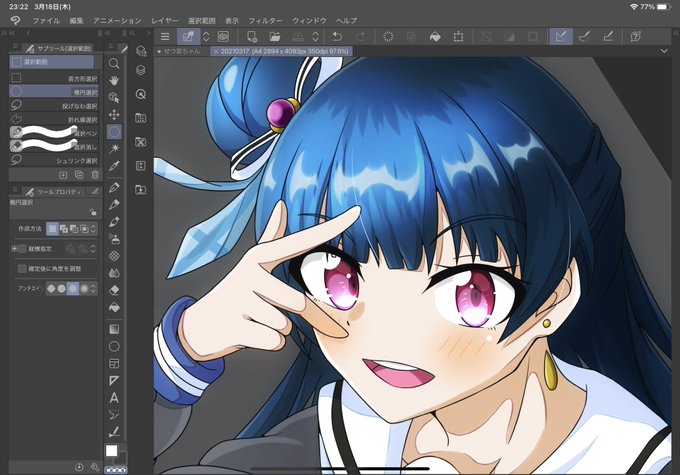The image size is (680, 475).
Task: Open stepper arrows beside the save icon
Action: [x=316, y=37]
